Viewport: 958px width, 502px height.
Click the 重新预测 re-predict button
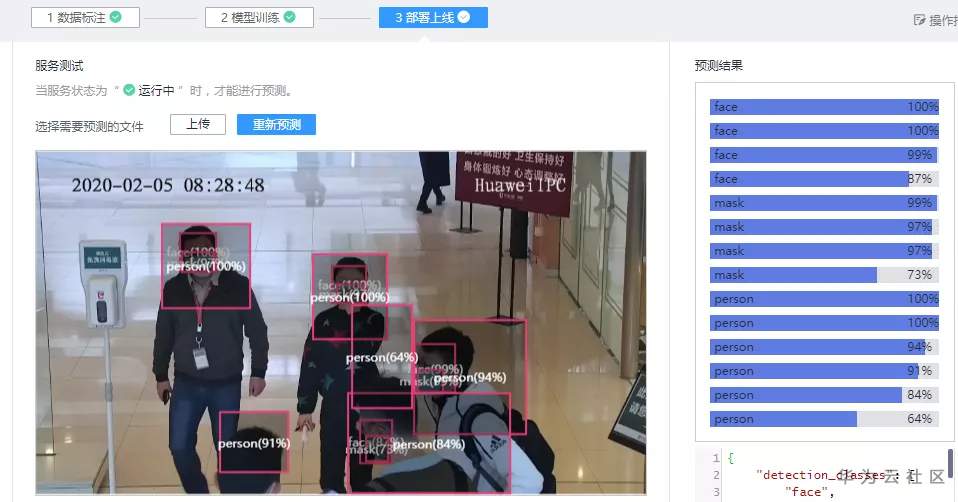pyautogui.click(x=276, y=125)
